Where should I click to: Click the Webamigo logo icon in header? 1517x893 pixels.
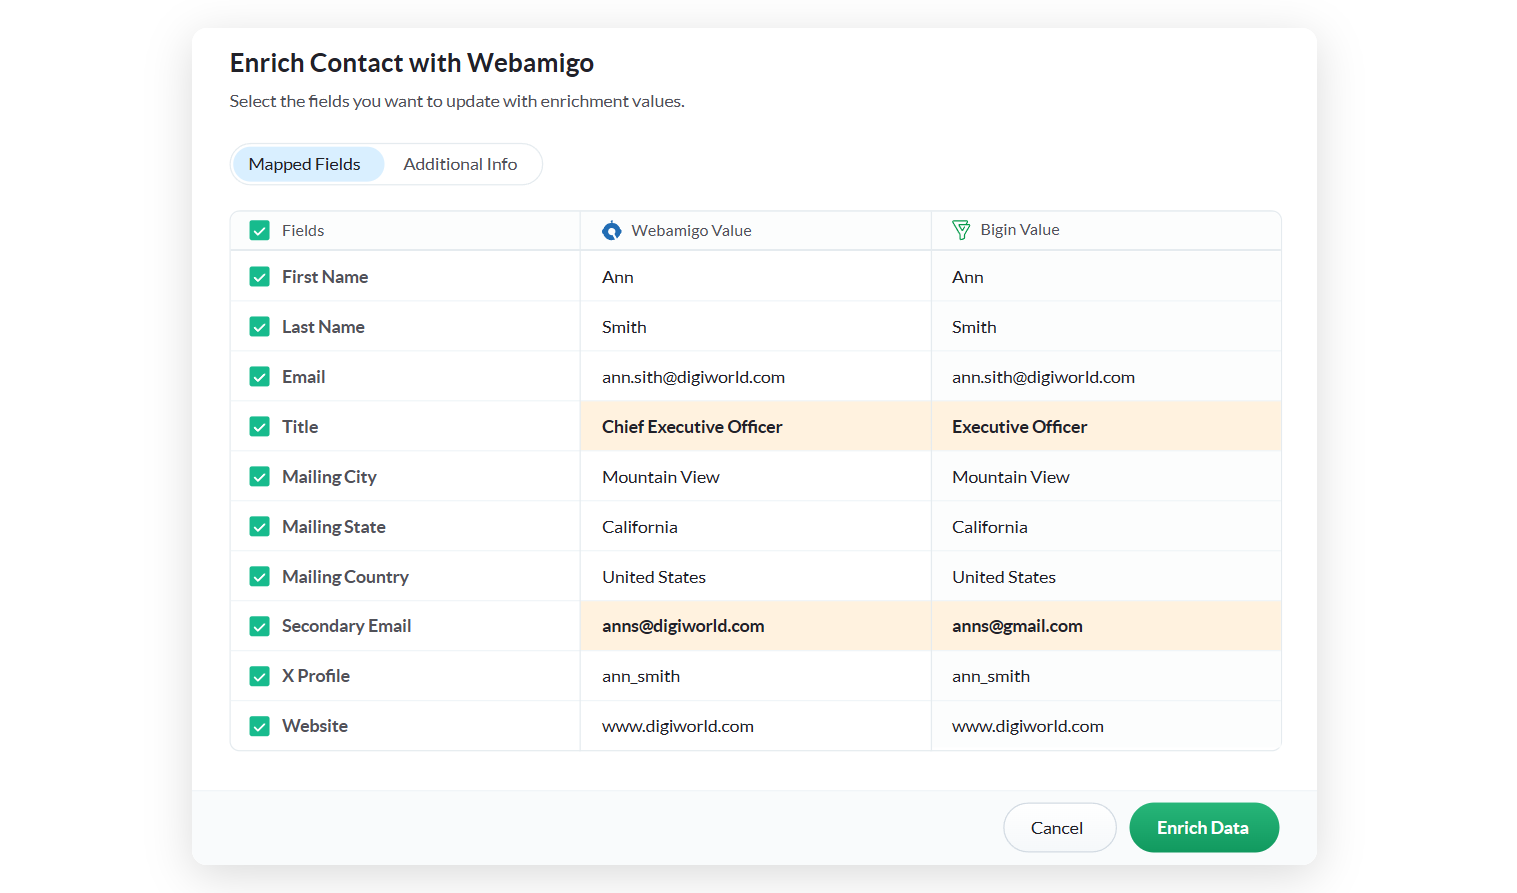coord(611,231)
